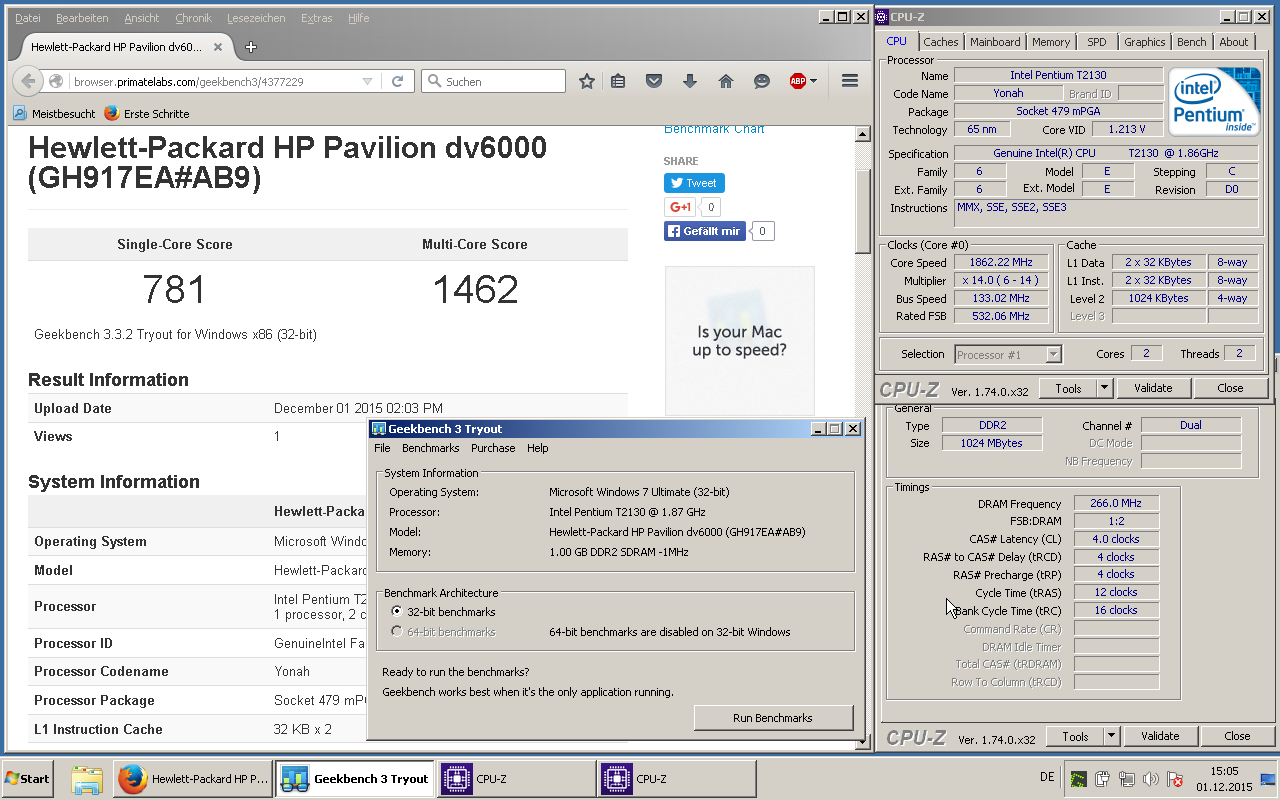Open file explorer from taskbar

click(x=87, y=779)
